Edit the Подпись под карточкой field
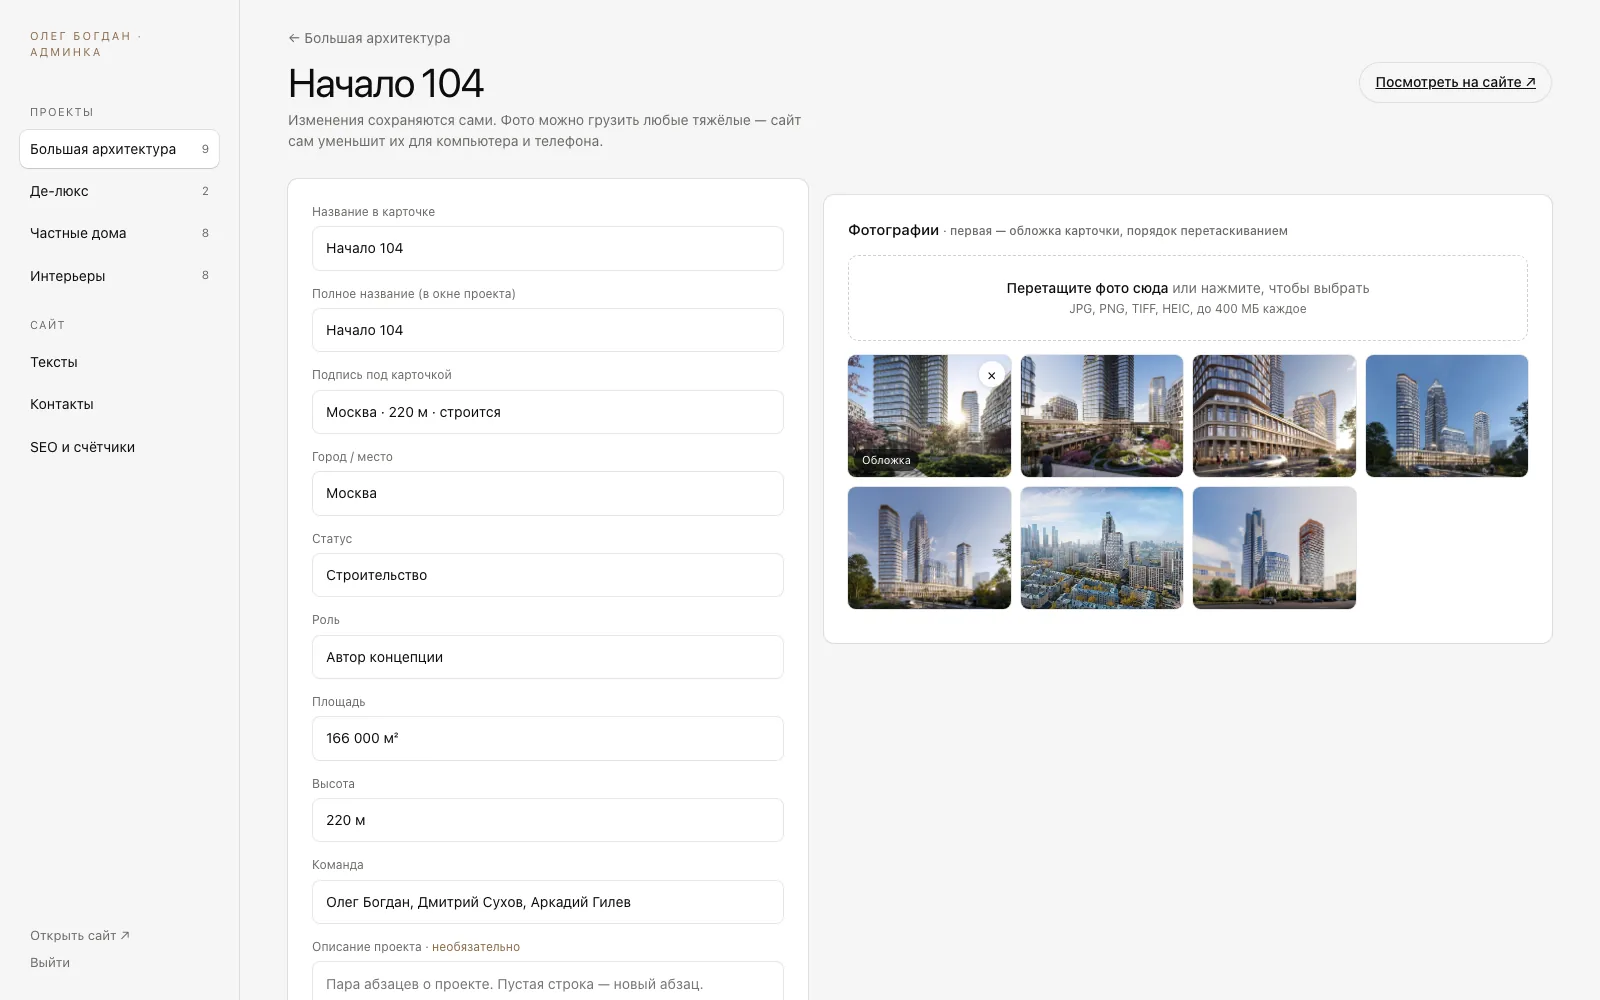 548,412
